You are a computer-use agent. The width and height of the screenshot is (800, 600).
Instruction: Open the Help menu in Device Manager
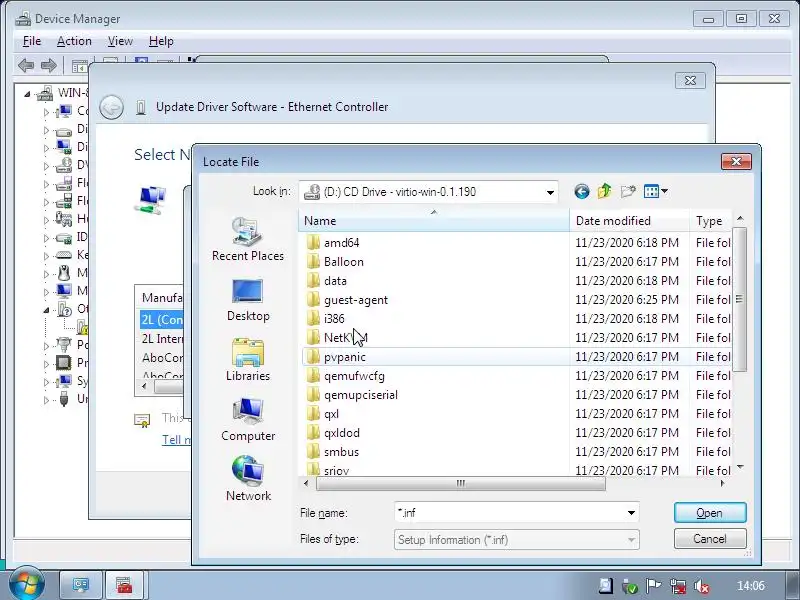[161, 41]
